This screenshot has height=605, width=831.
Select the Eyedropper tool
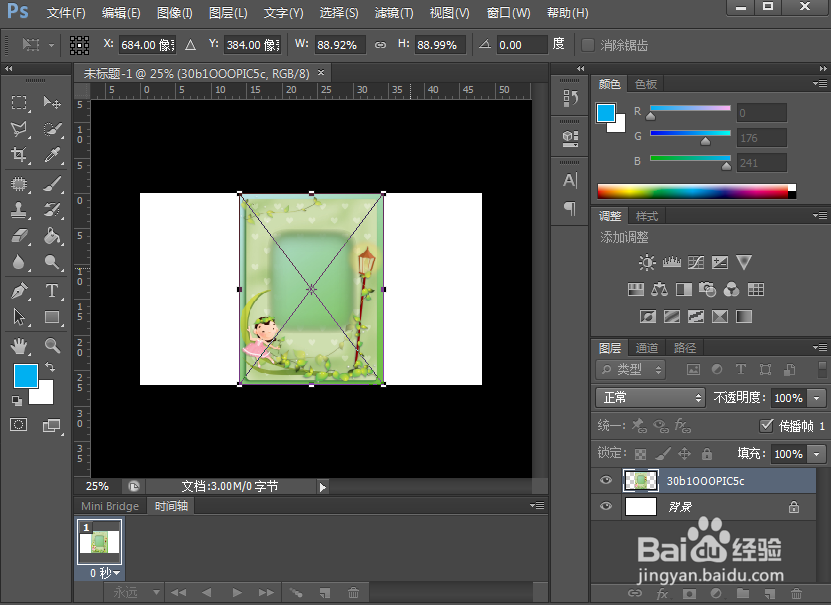click(52, 155)
